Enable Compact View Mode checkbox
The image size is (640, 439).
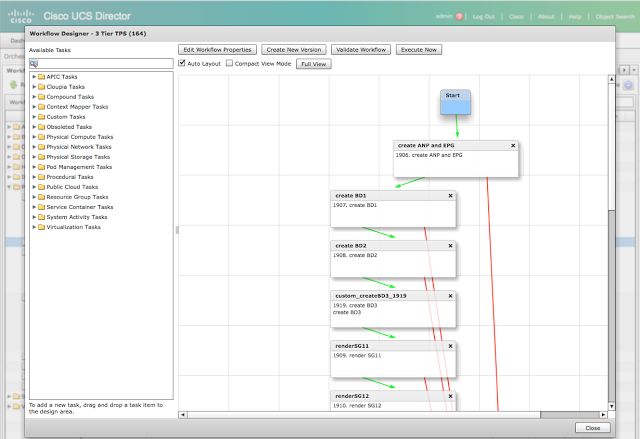tap(228, 63)
